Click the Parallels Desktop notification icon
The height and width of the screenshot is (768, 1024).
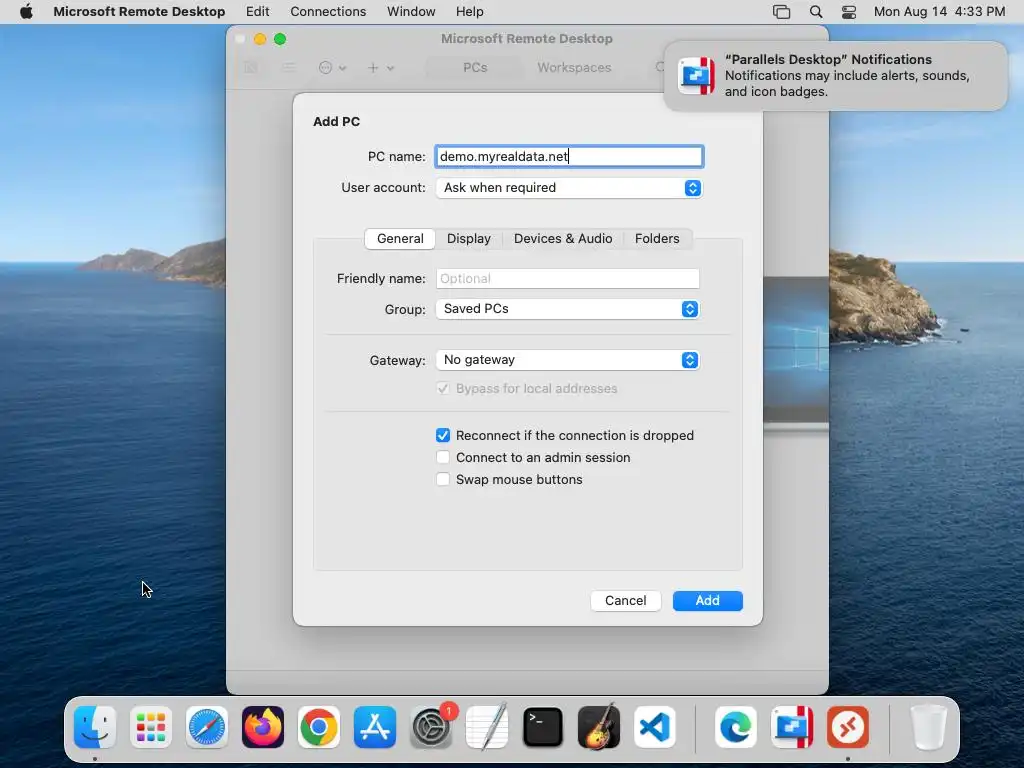[x=696, y=76]
